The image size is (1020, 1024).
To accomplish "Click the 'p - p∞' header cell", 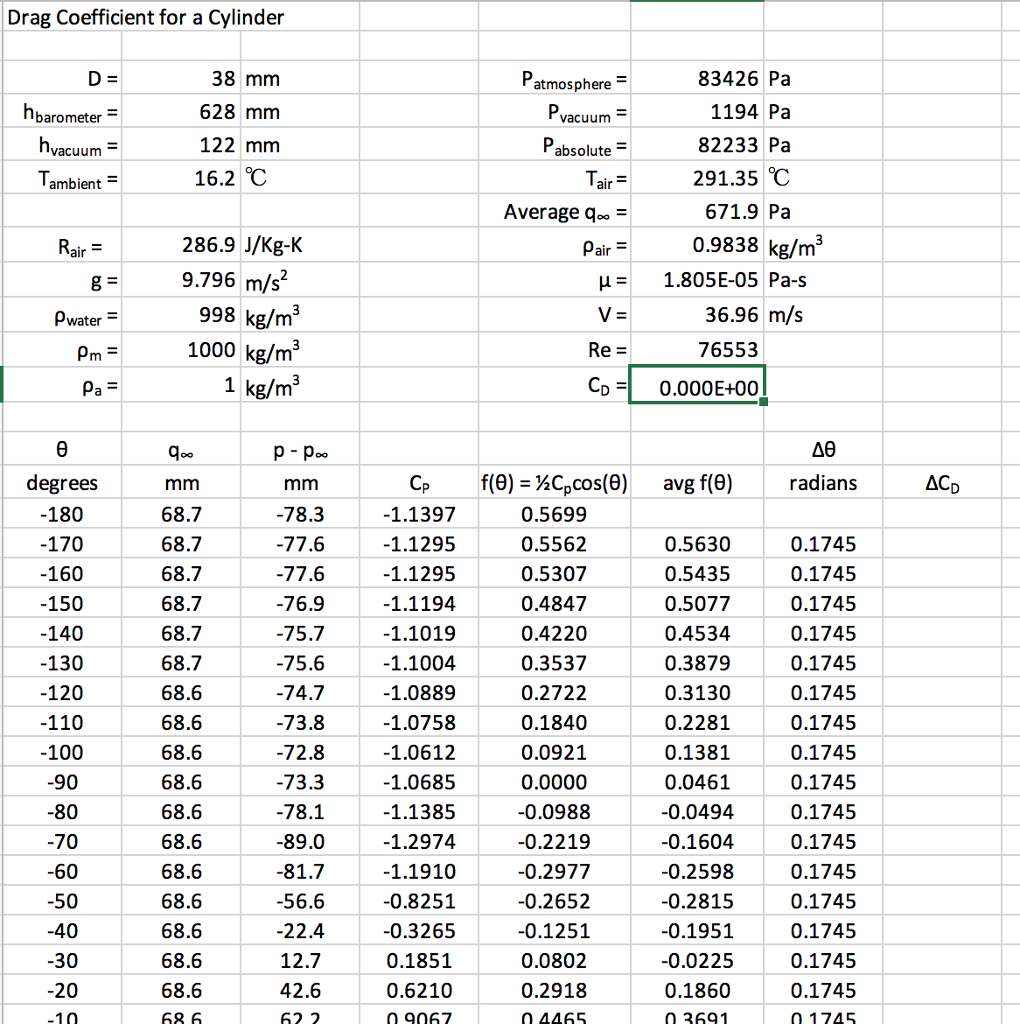I will coord(300,451).
